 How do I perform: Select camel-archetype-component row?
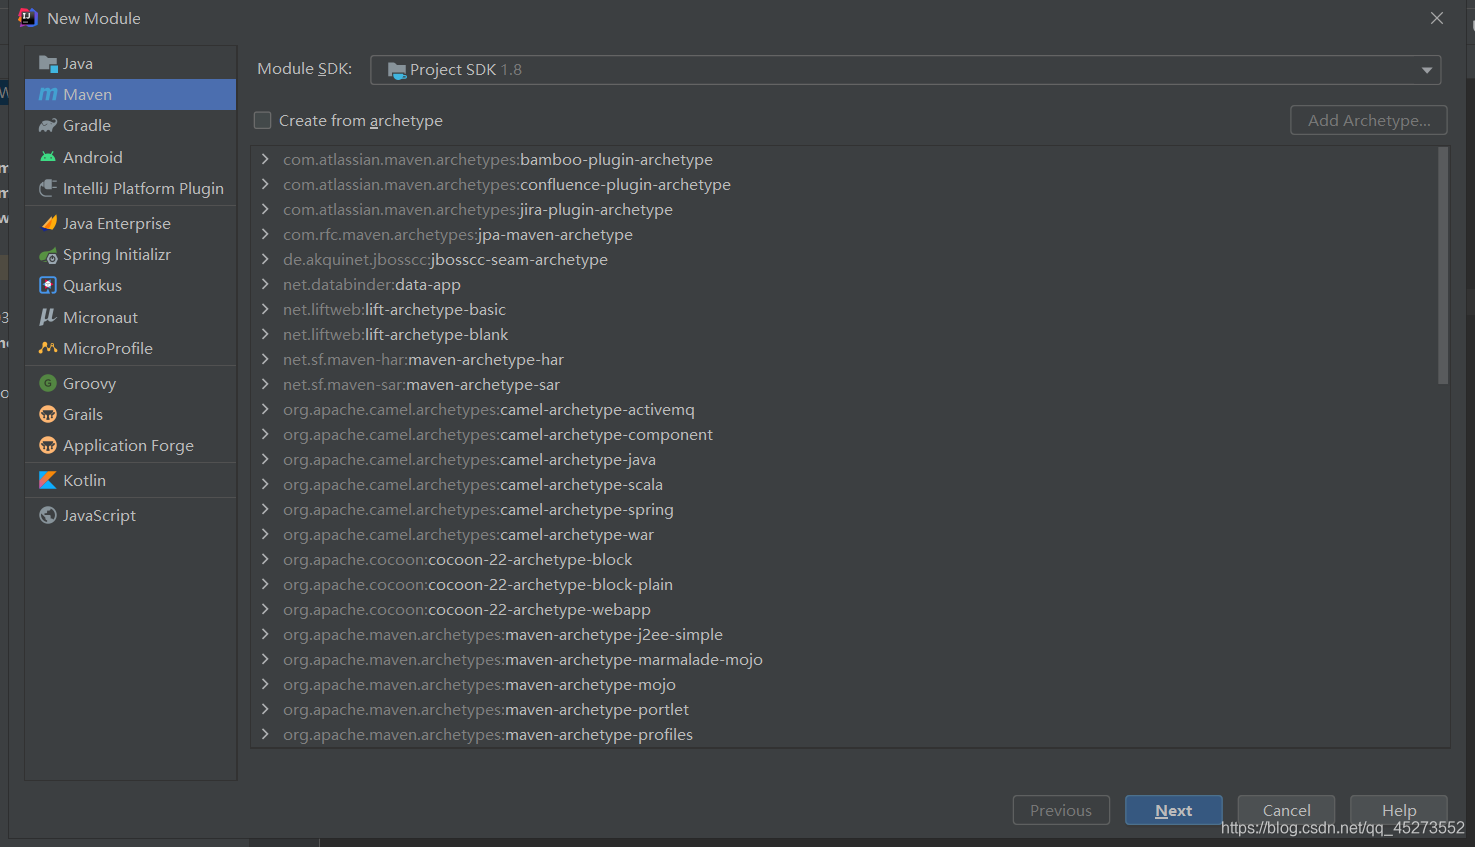pos(843,434)
